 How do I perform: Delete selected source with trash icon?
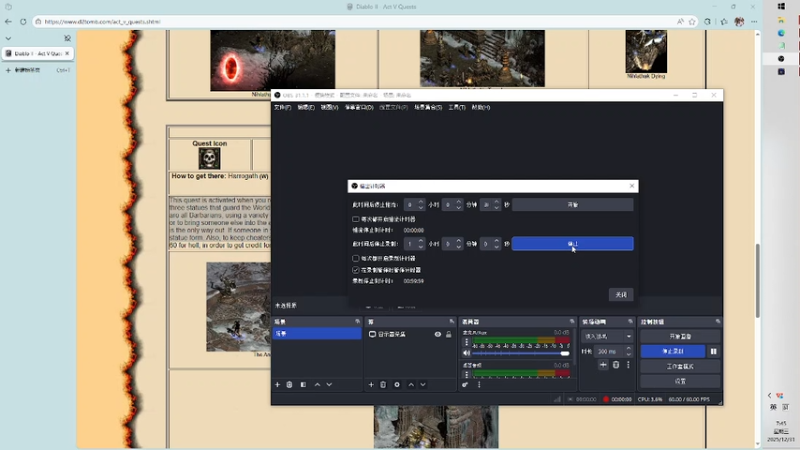click(x=383, y=385)
